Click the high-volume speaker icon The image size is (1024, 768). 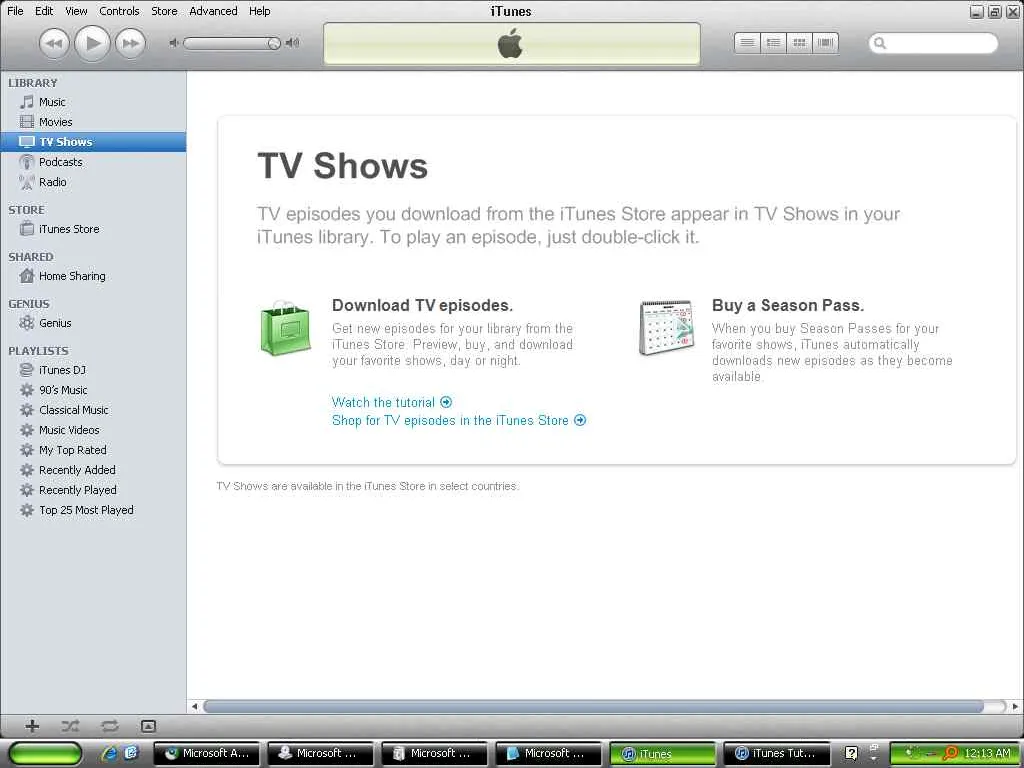[x=293, y=43]
